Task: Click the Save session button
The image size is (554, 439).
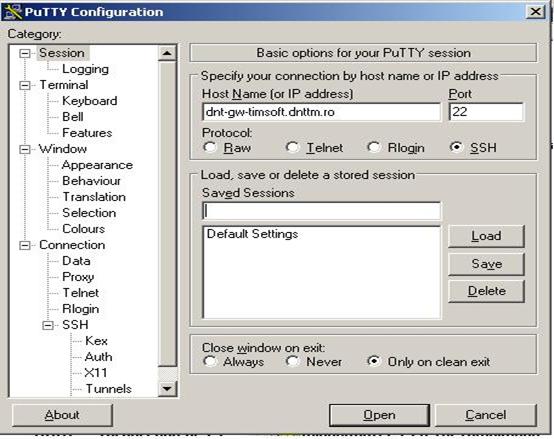Action: [486, 264]
